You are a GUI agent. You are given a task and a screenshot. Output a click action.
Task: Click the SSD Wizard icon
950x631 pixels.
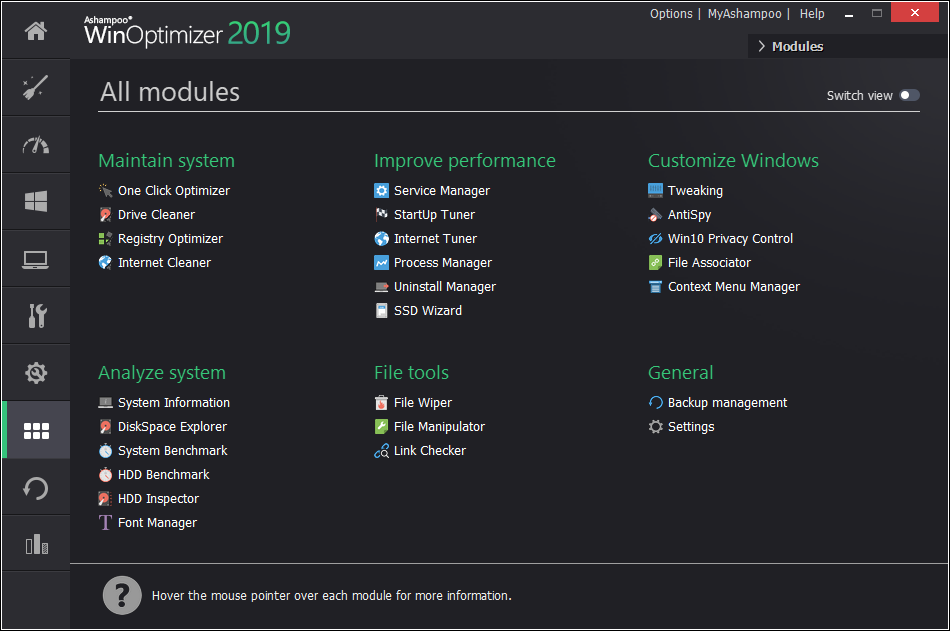pyautogui.click(x=381, y=311)
